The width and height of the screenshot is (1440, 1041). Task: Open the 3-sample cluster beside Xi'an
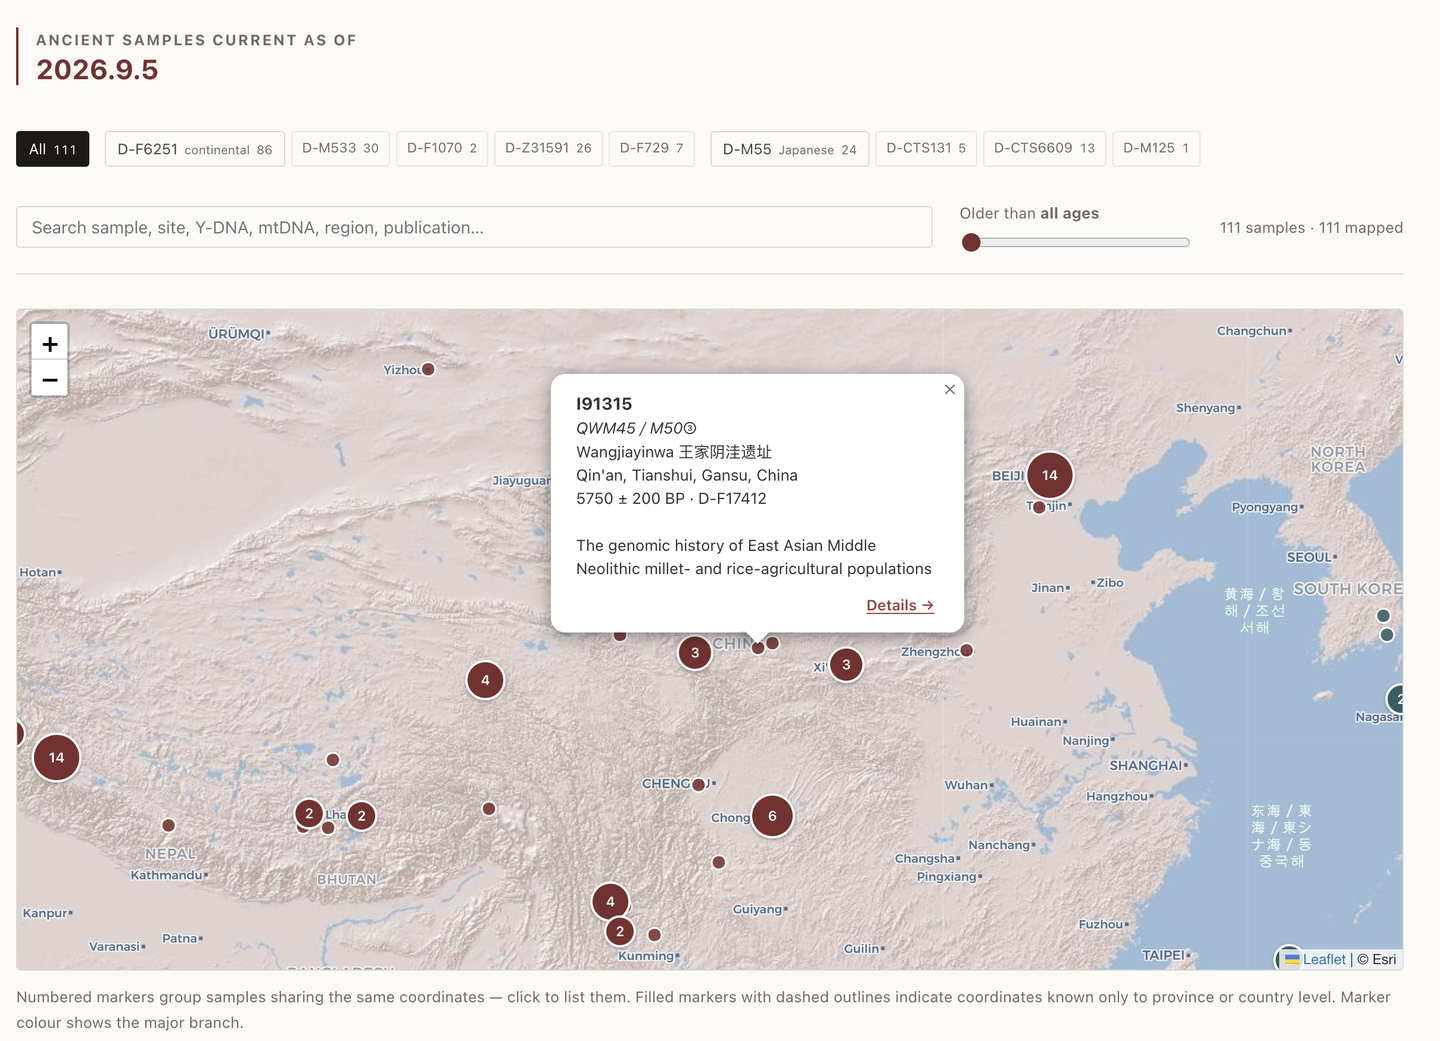[x=846, y=664]
